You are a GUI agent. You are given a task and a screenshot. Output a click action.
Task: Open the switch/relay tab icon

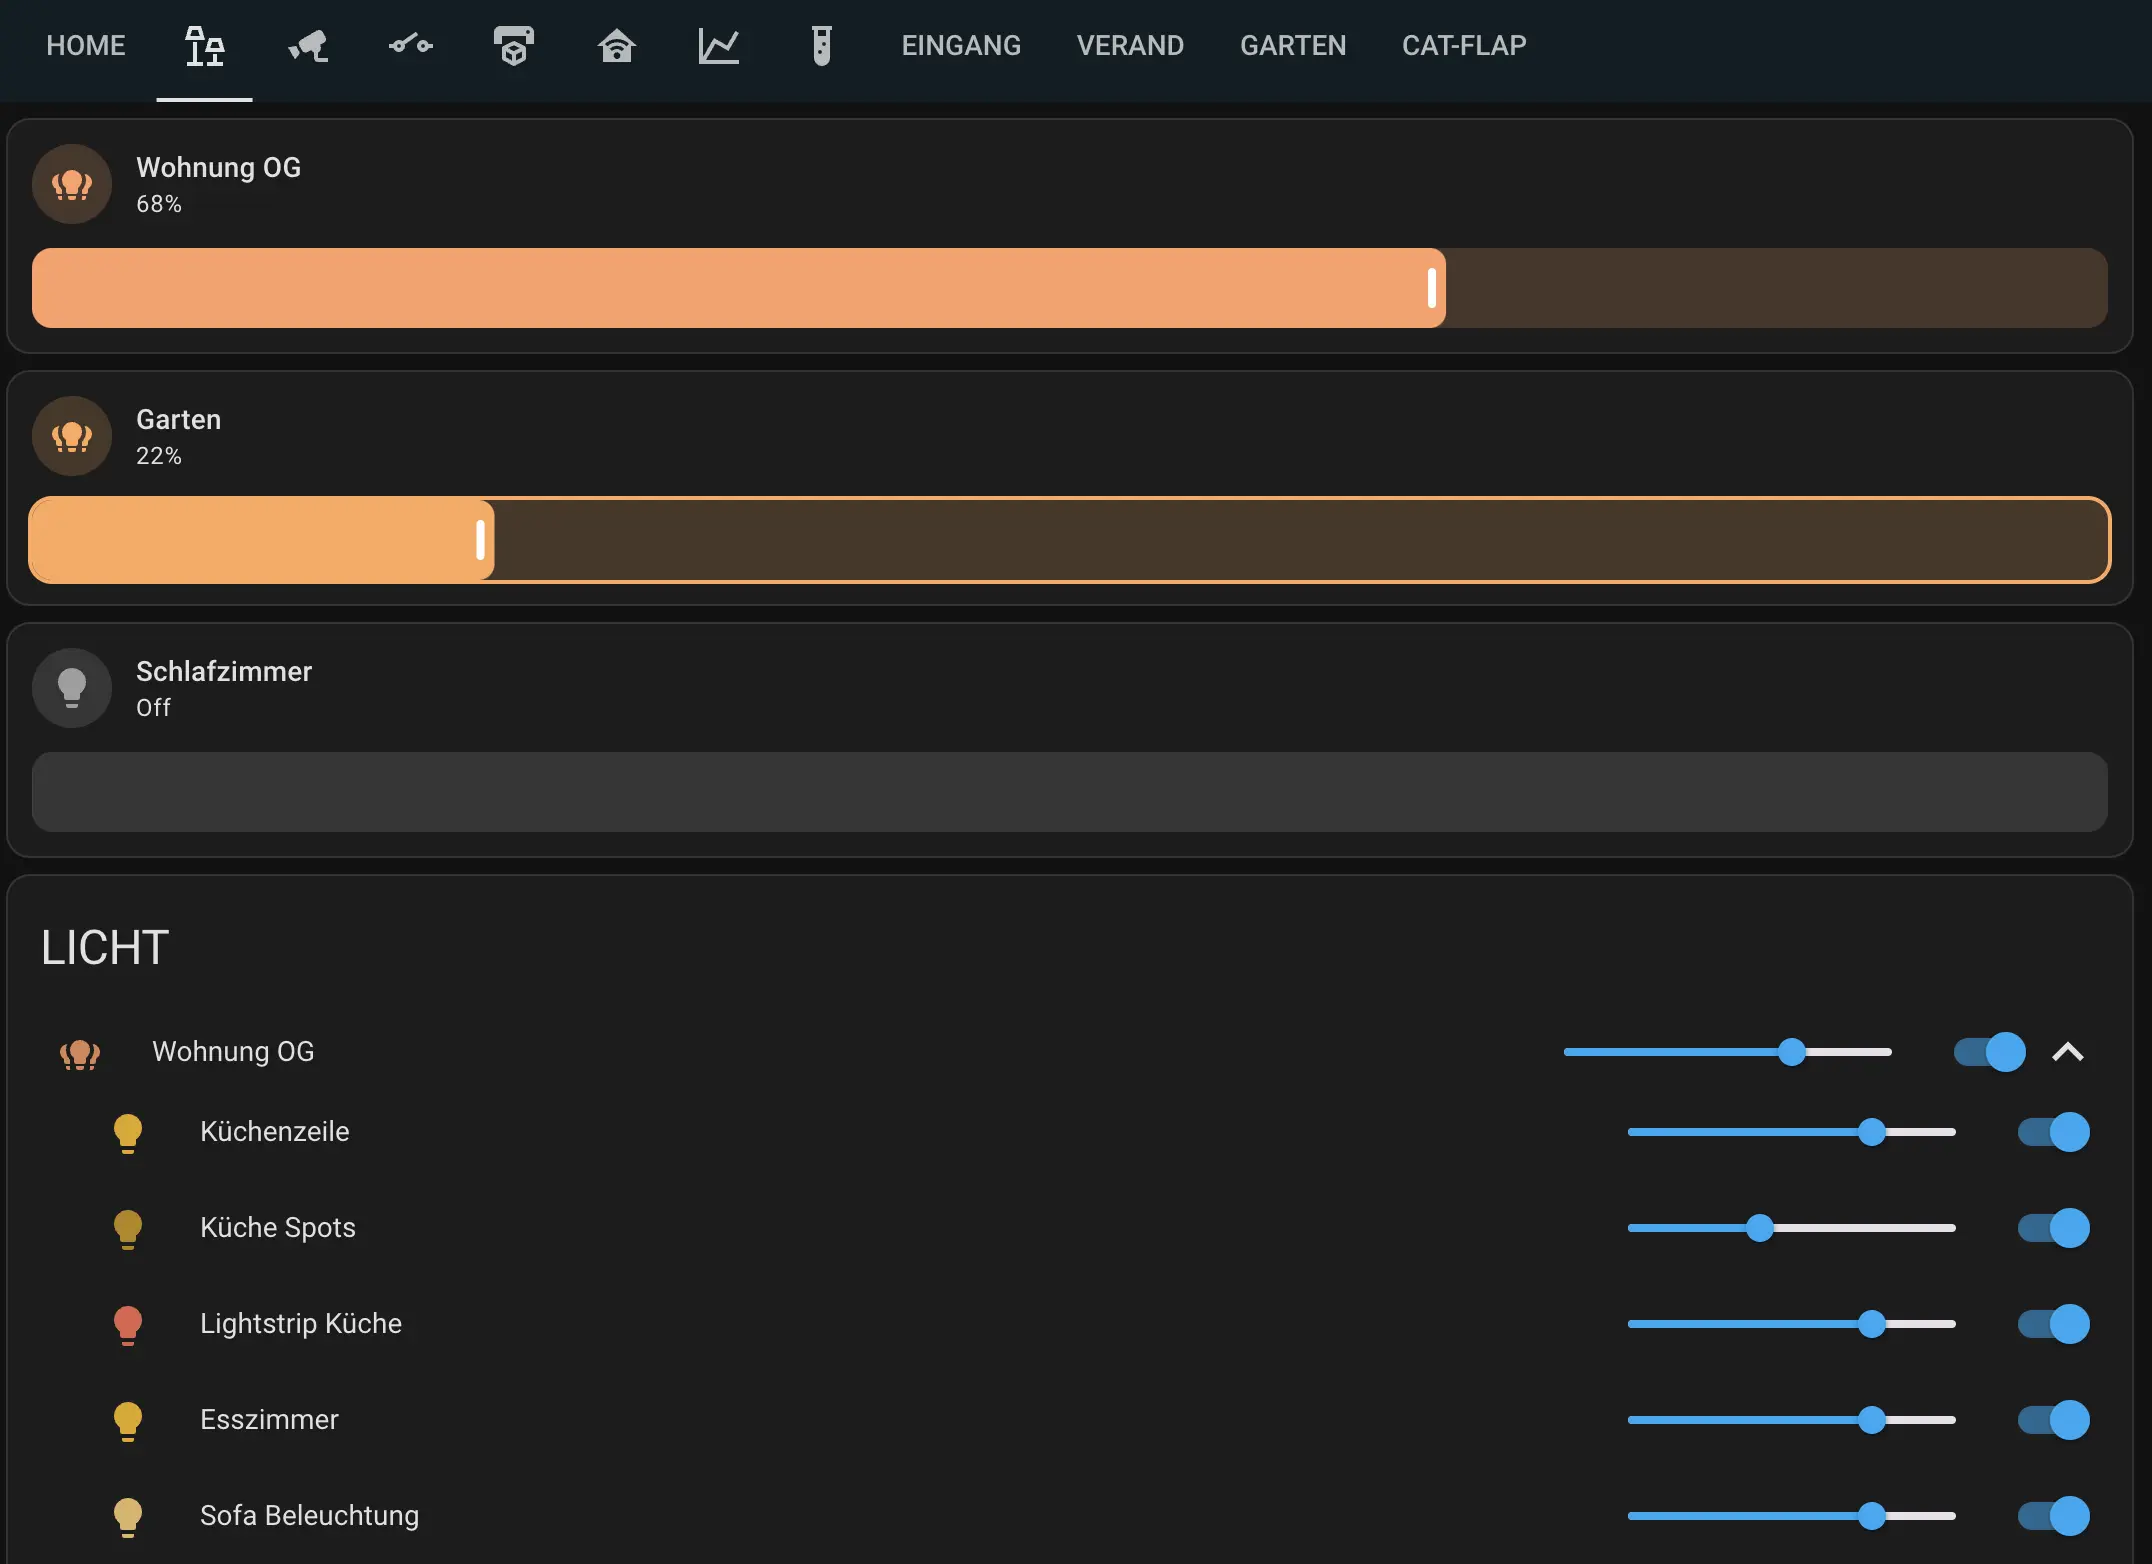pyautogui.click(x=411, y=46)
